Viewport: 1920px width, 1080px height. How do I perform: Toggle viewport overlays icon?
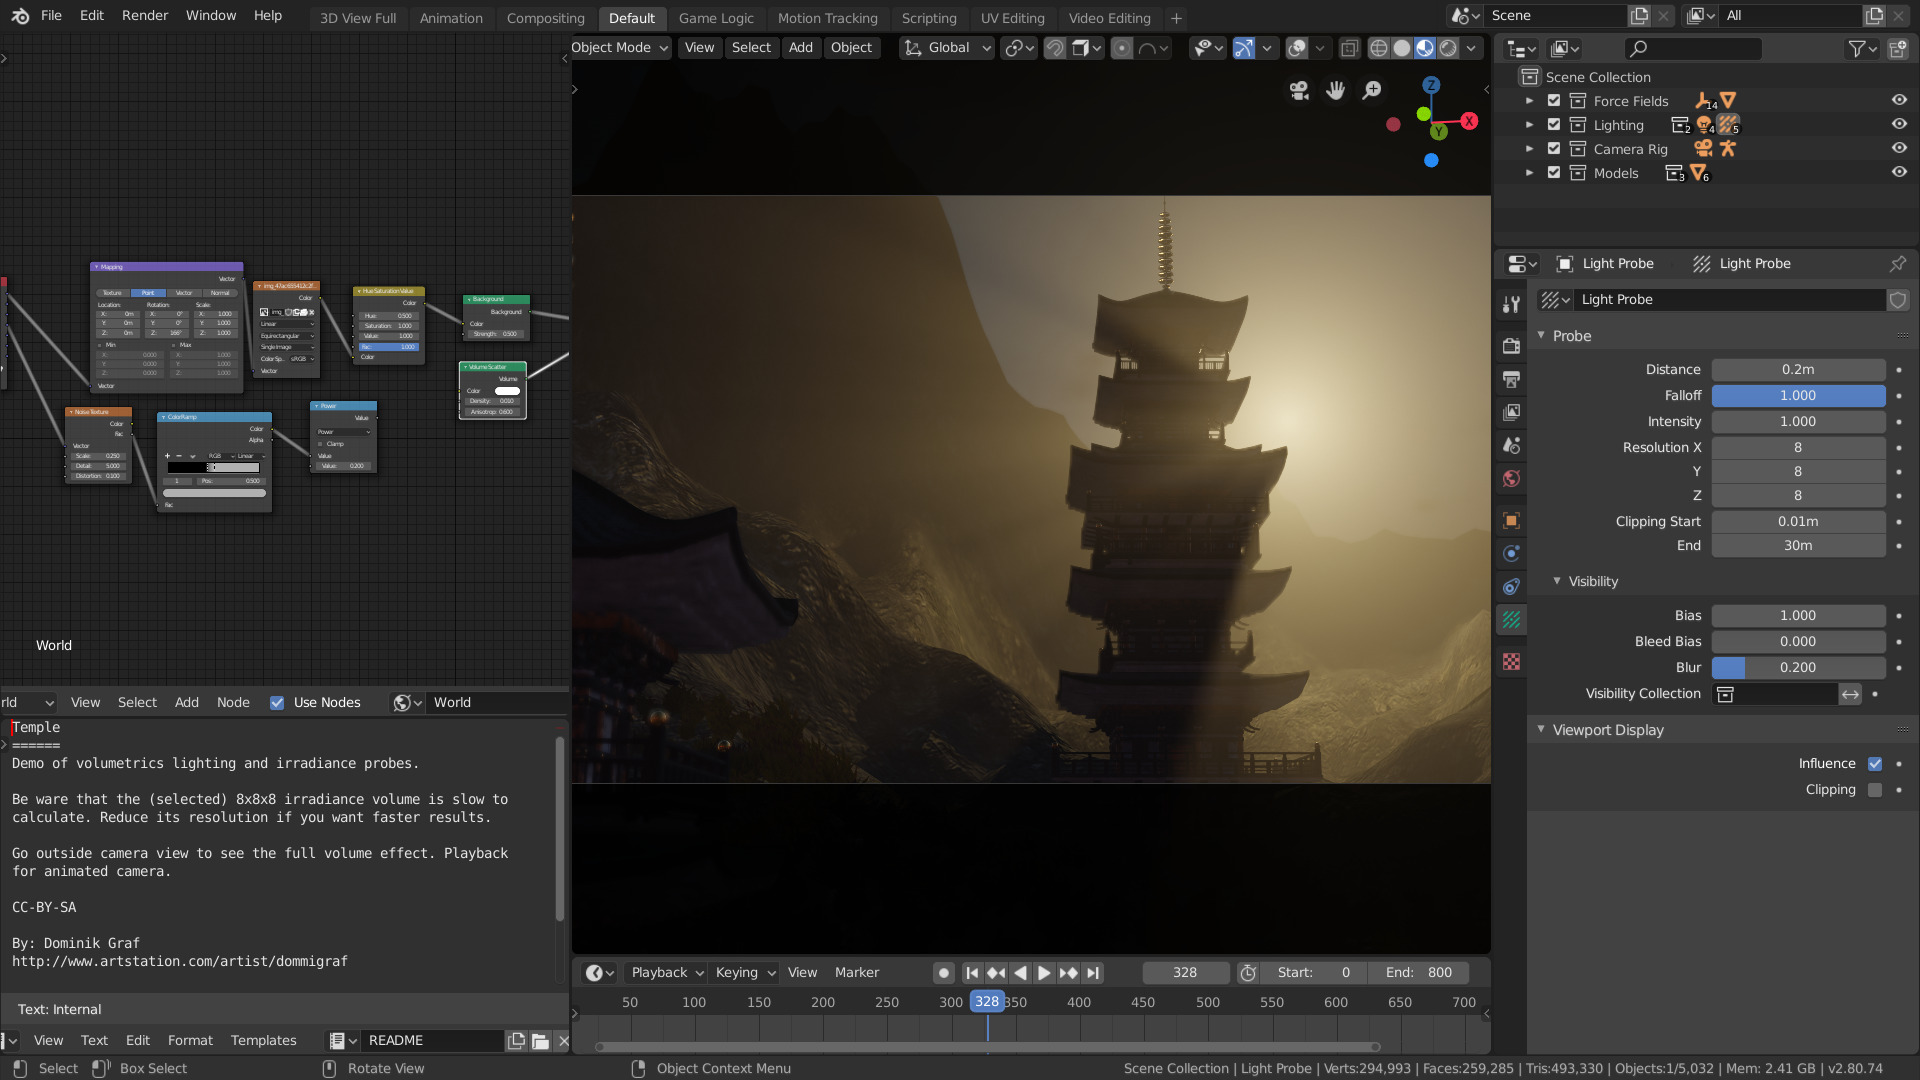click(x=1297, y=48)
